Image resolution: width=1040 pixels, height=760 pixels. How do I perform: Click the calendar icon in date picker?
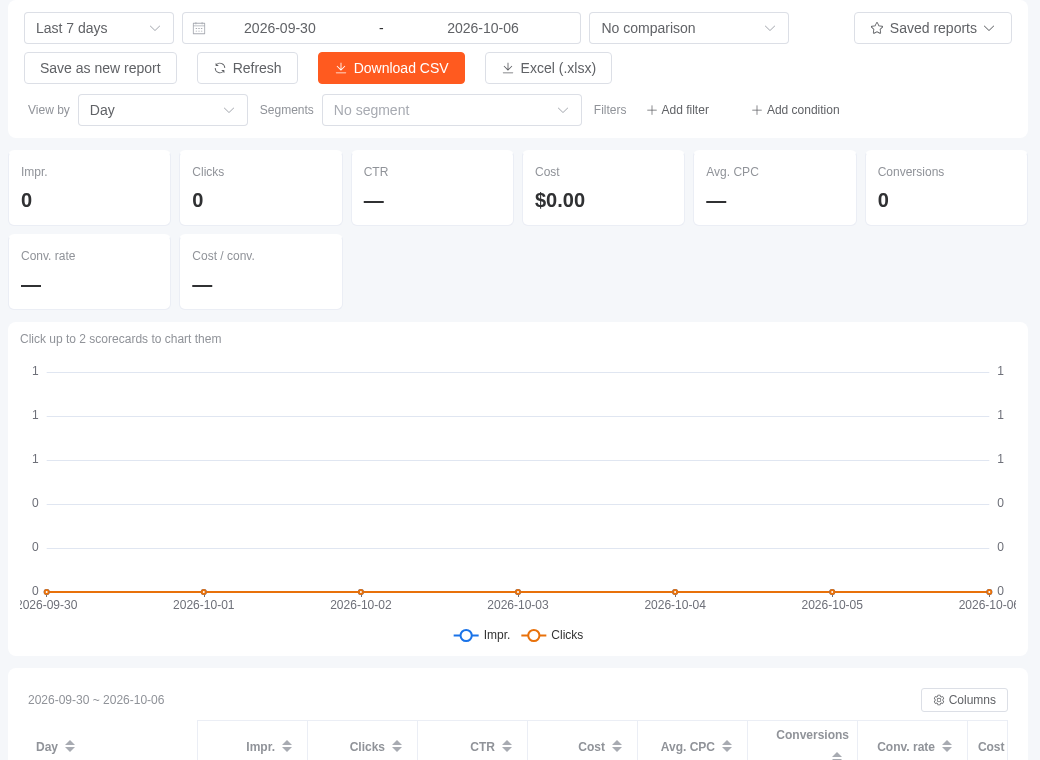click(x=199, y=29)
